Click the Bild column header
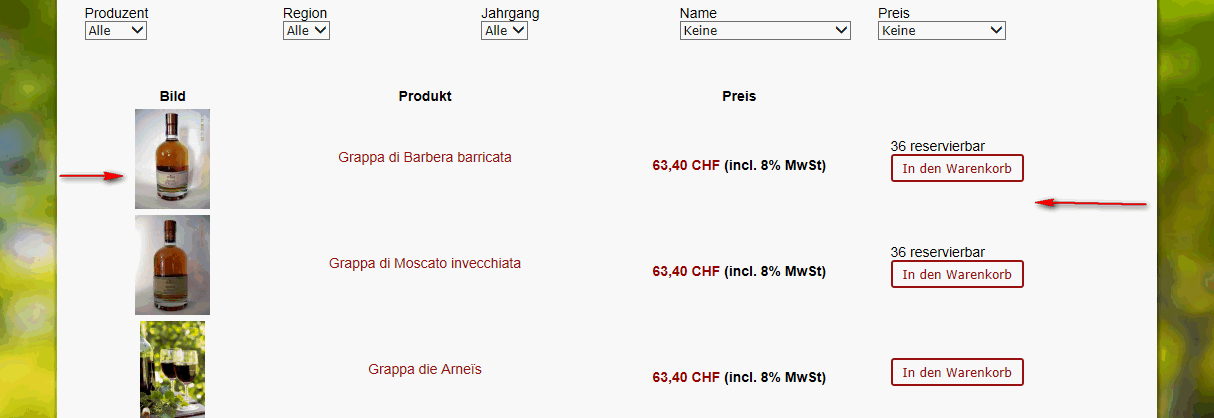 [x=172, y=97]
